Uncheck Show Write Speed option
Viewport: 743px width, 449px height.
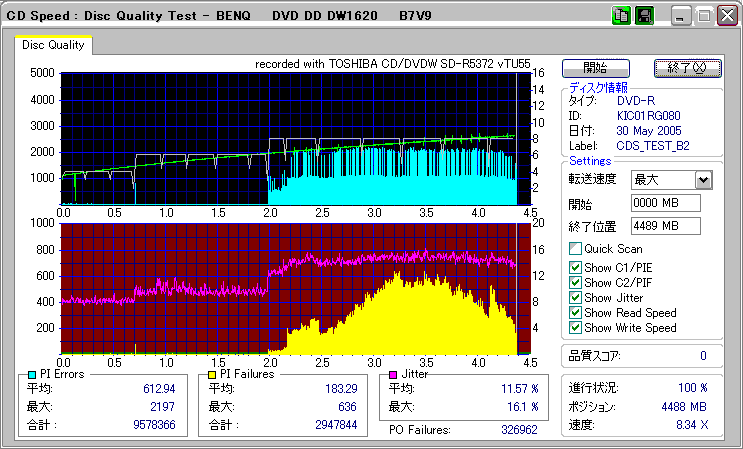575,327
